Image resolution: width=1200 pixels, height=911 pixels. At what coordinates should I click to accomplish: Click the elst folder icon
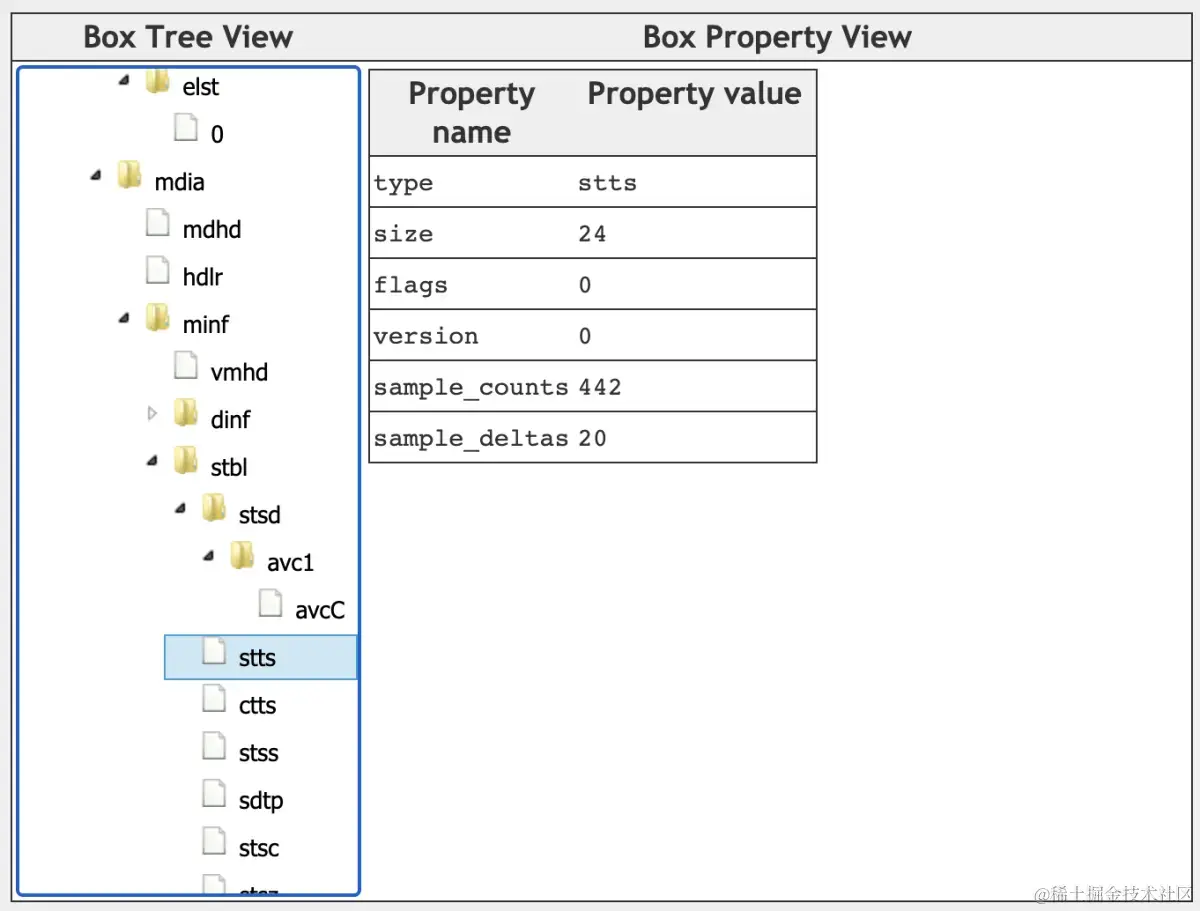(158, 83)
